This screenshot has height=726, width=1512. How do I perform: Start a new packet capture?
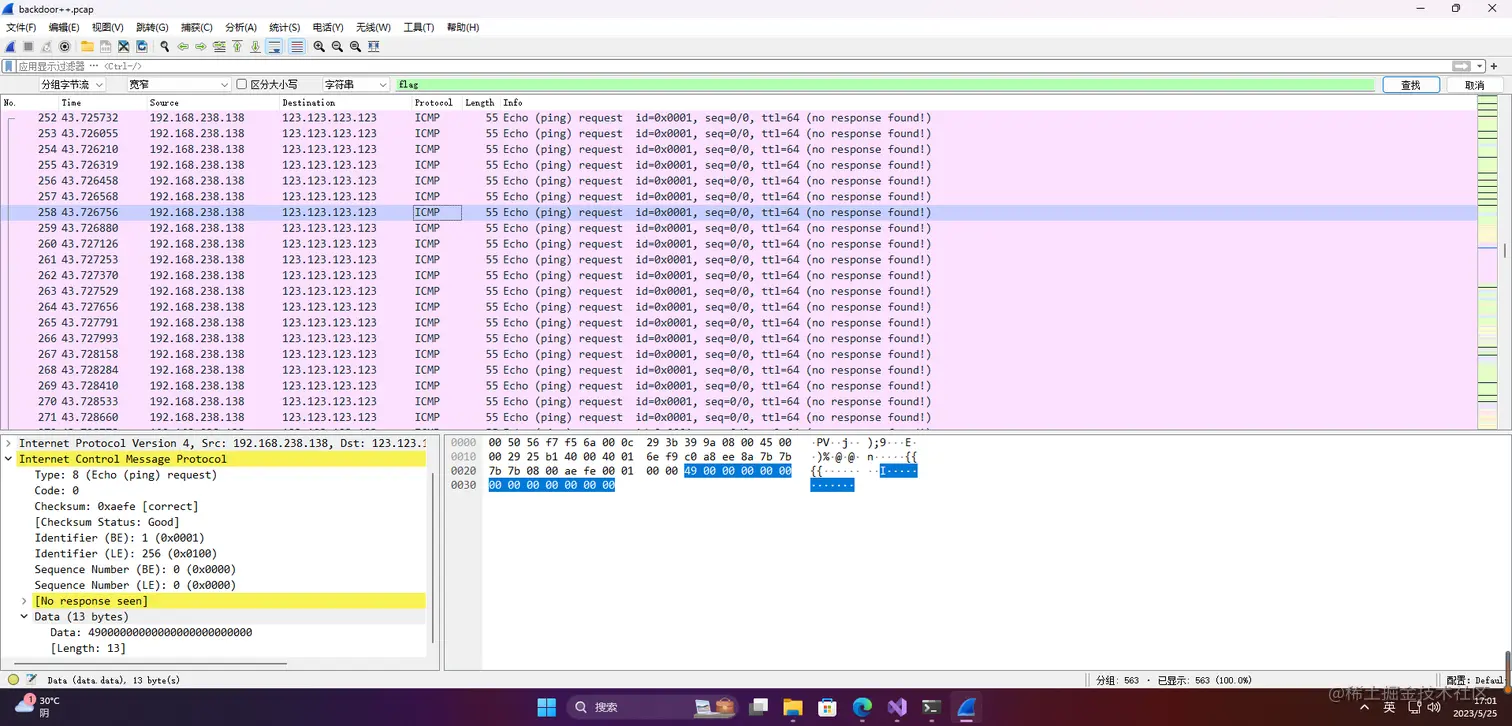click(10, 47)
